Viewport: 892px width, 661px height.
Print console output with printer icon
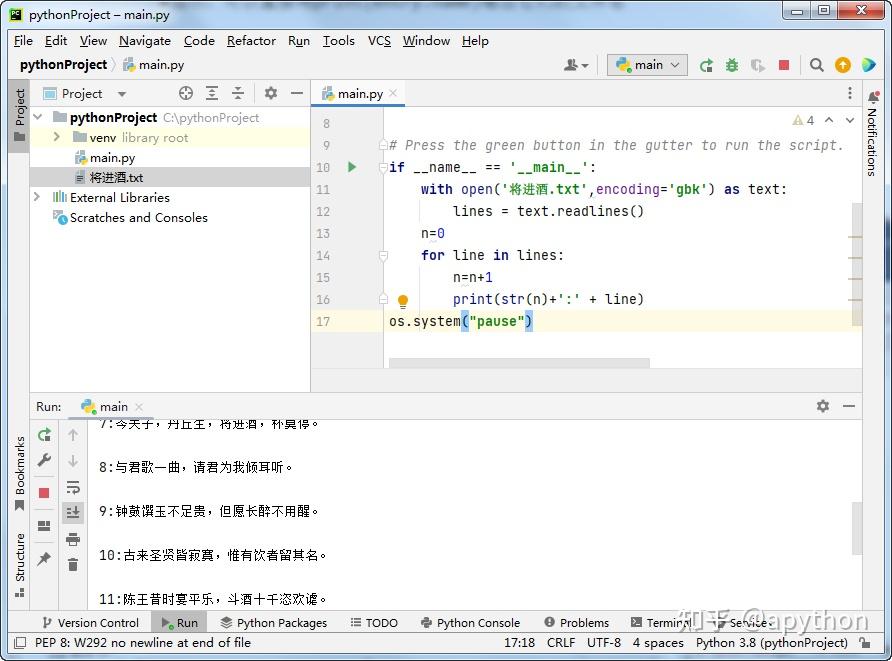[72, 540]
